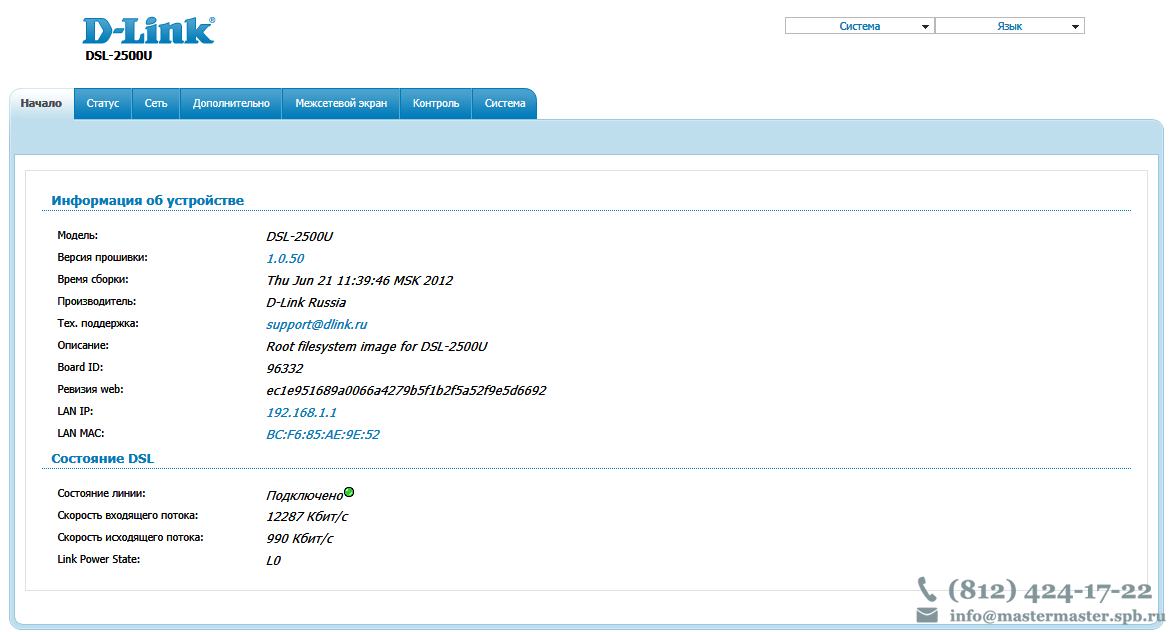The width and height of the screenshot is (1173, 632).
Task: Click the web revision hash value
Action: click(406, 390)
